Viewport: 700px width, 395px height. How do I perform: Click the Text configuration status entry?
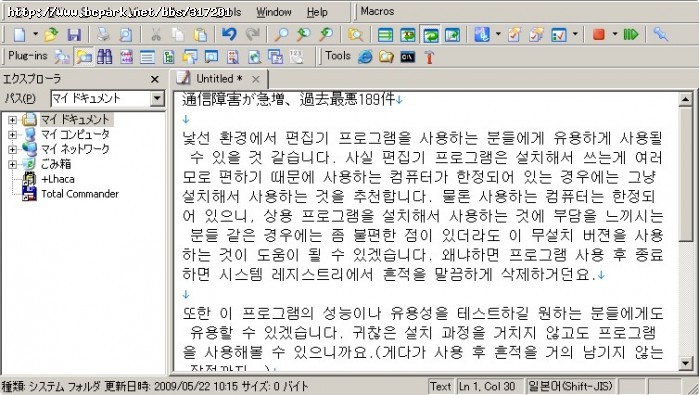[x=440, y=387]
